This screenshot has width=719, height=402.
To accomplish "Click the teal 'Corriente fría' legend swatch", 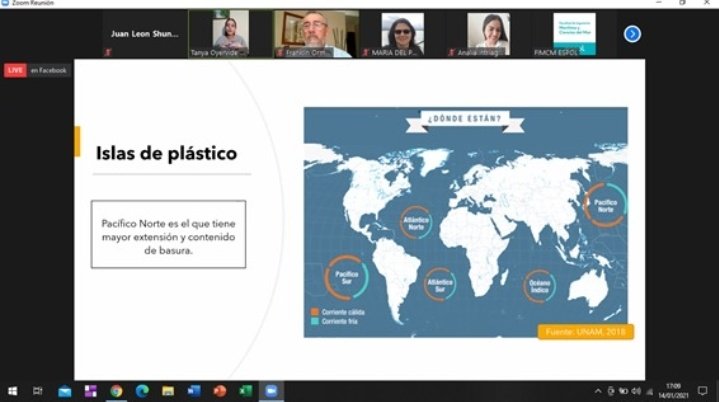I will coord(315,321).
